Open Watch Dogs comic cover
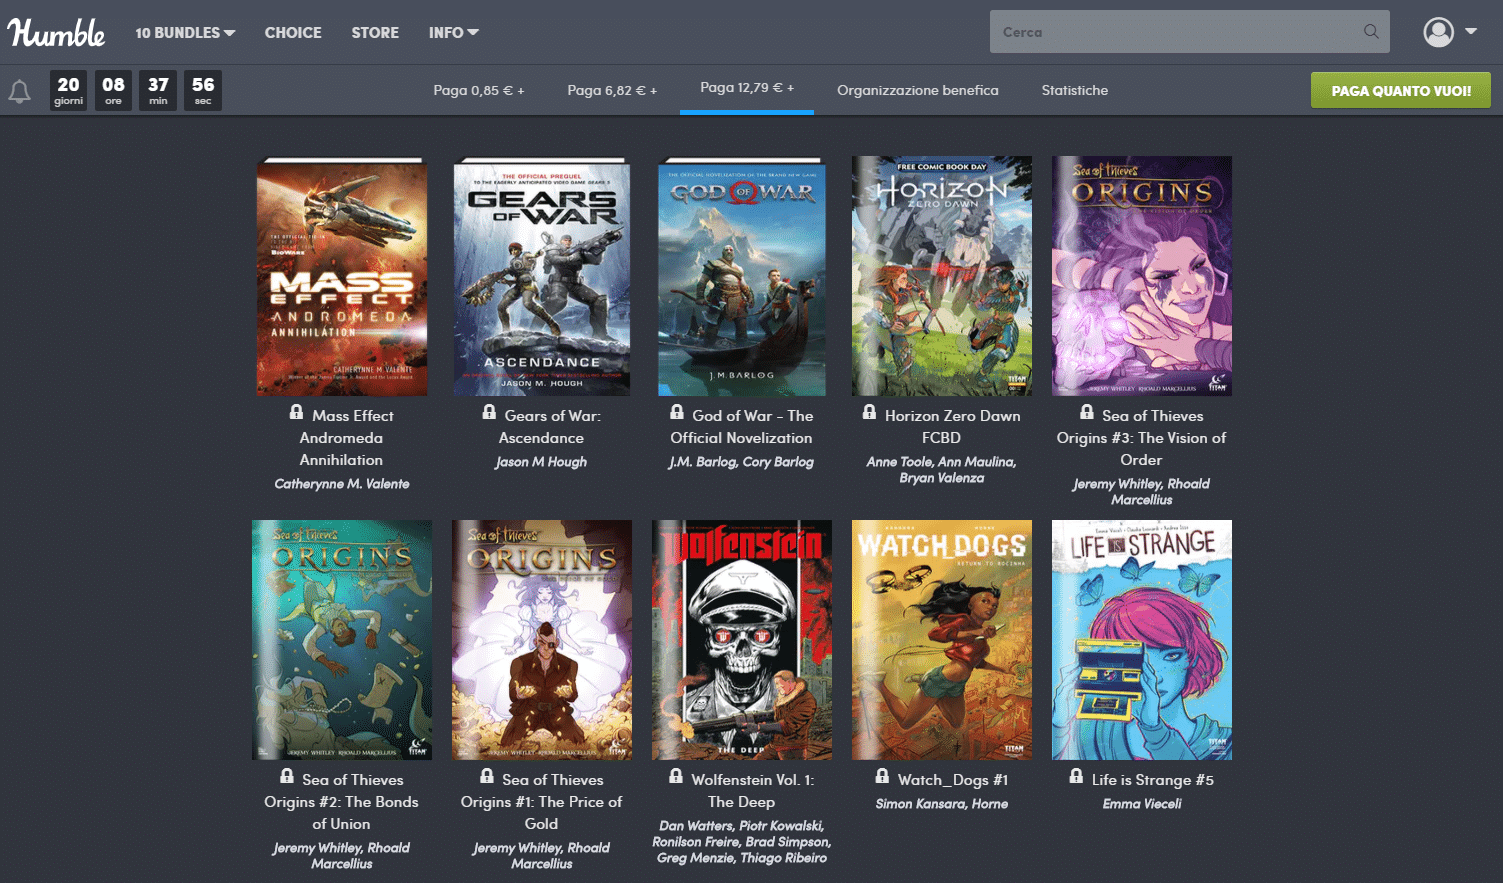This screenshot has height=883, width=1503. 942,640
